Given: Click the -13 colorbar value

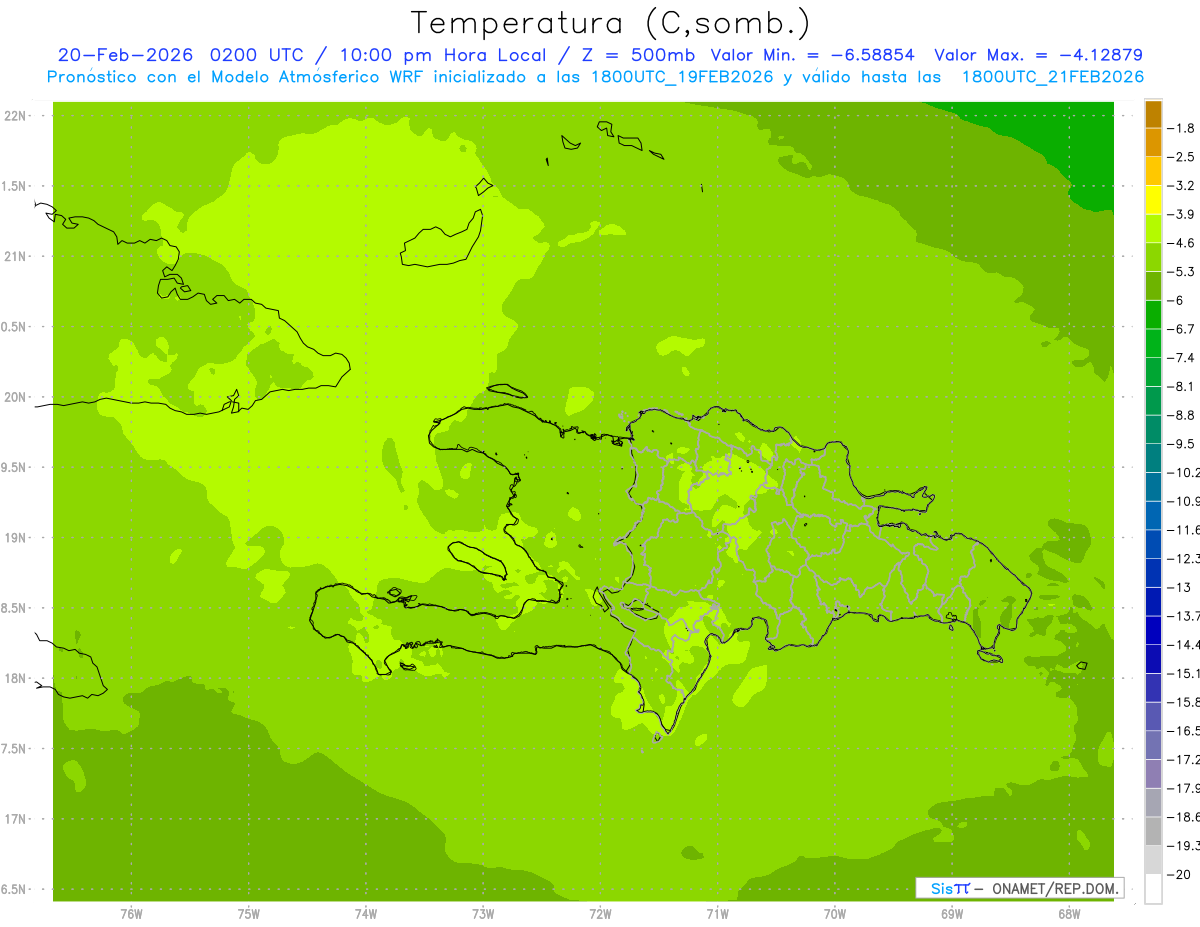Looking at the screenshot, I should (1181, 587).
